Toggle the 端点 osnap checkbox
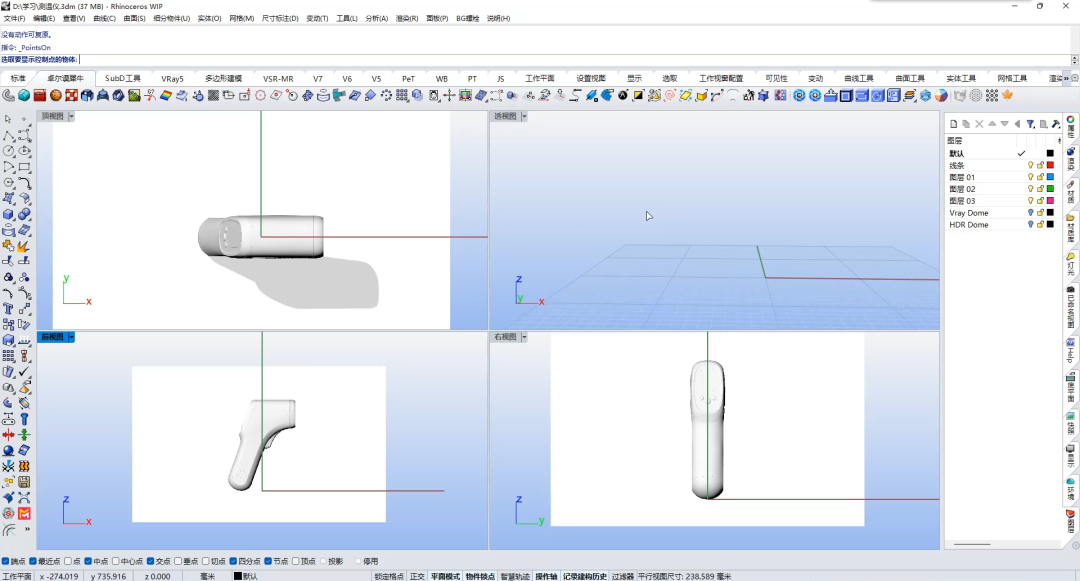 pos(6,562)
